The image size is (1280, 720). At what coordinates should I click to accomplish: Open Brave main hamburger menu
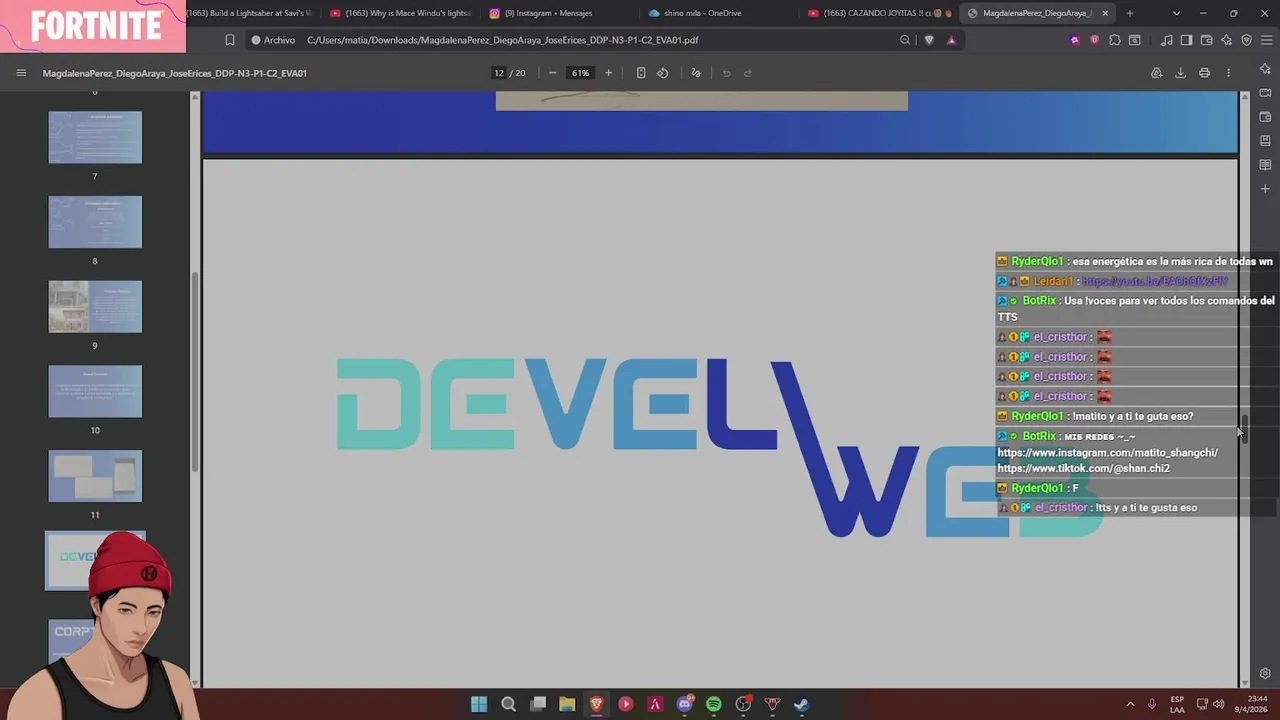point(1266,40)
